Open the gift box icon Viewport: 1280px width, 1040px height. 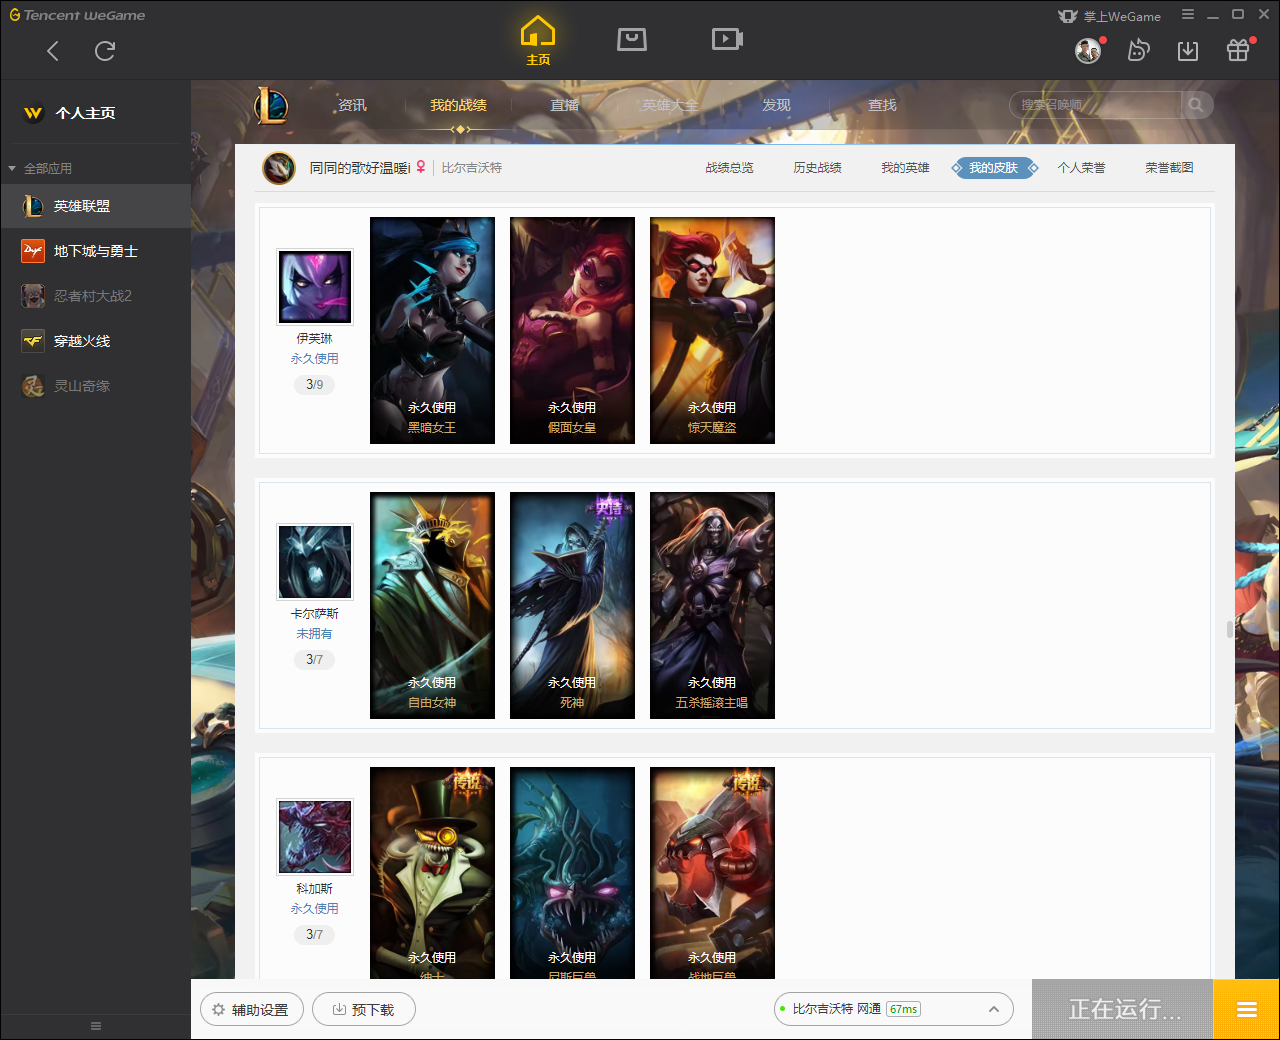pyautogui.click(x=1238, y=50)
